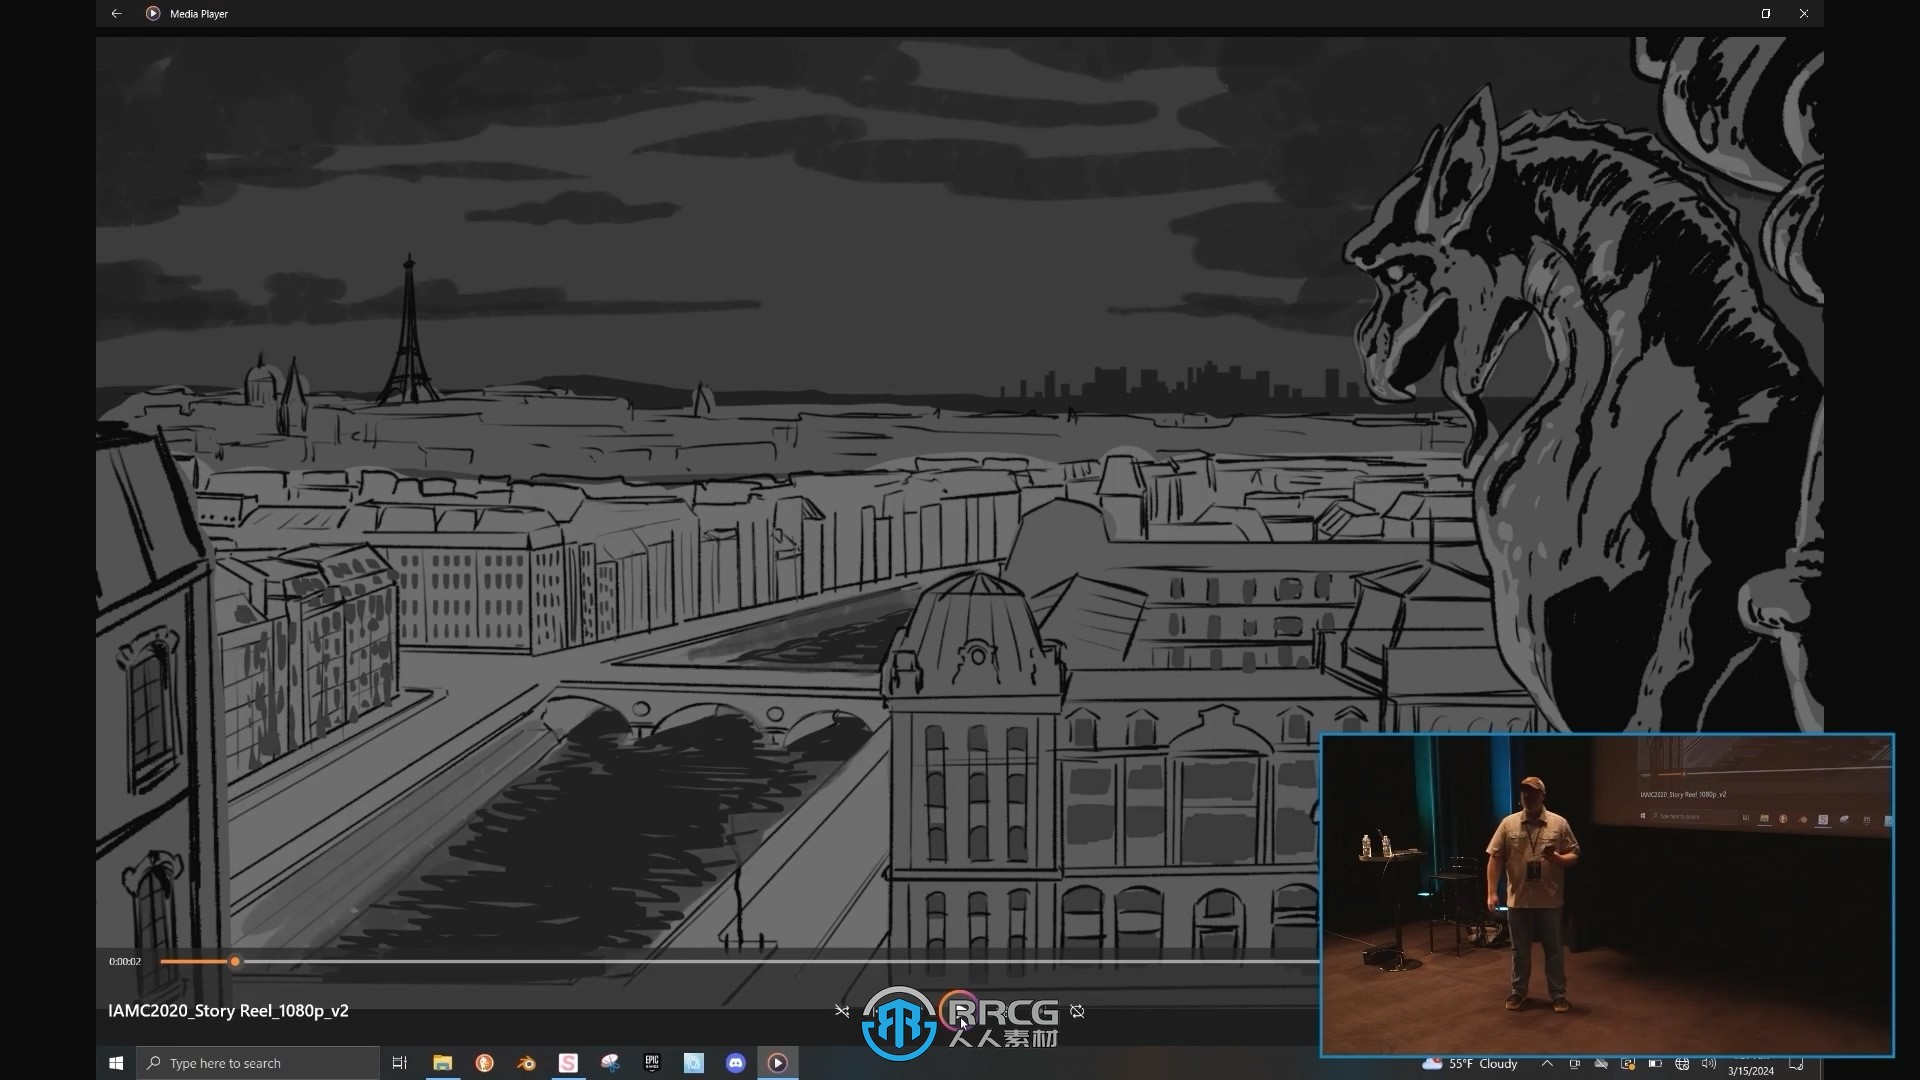Open Task View from the taskbar
Screen dimensions: 1920x1080
click(400, 1063)
